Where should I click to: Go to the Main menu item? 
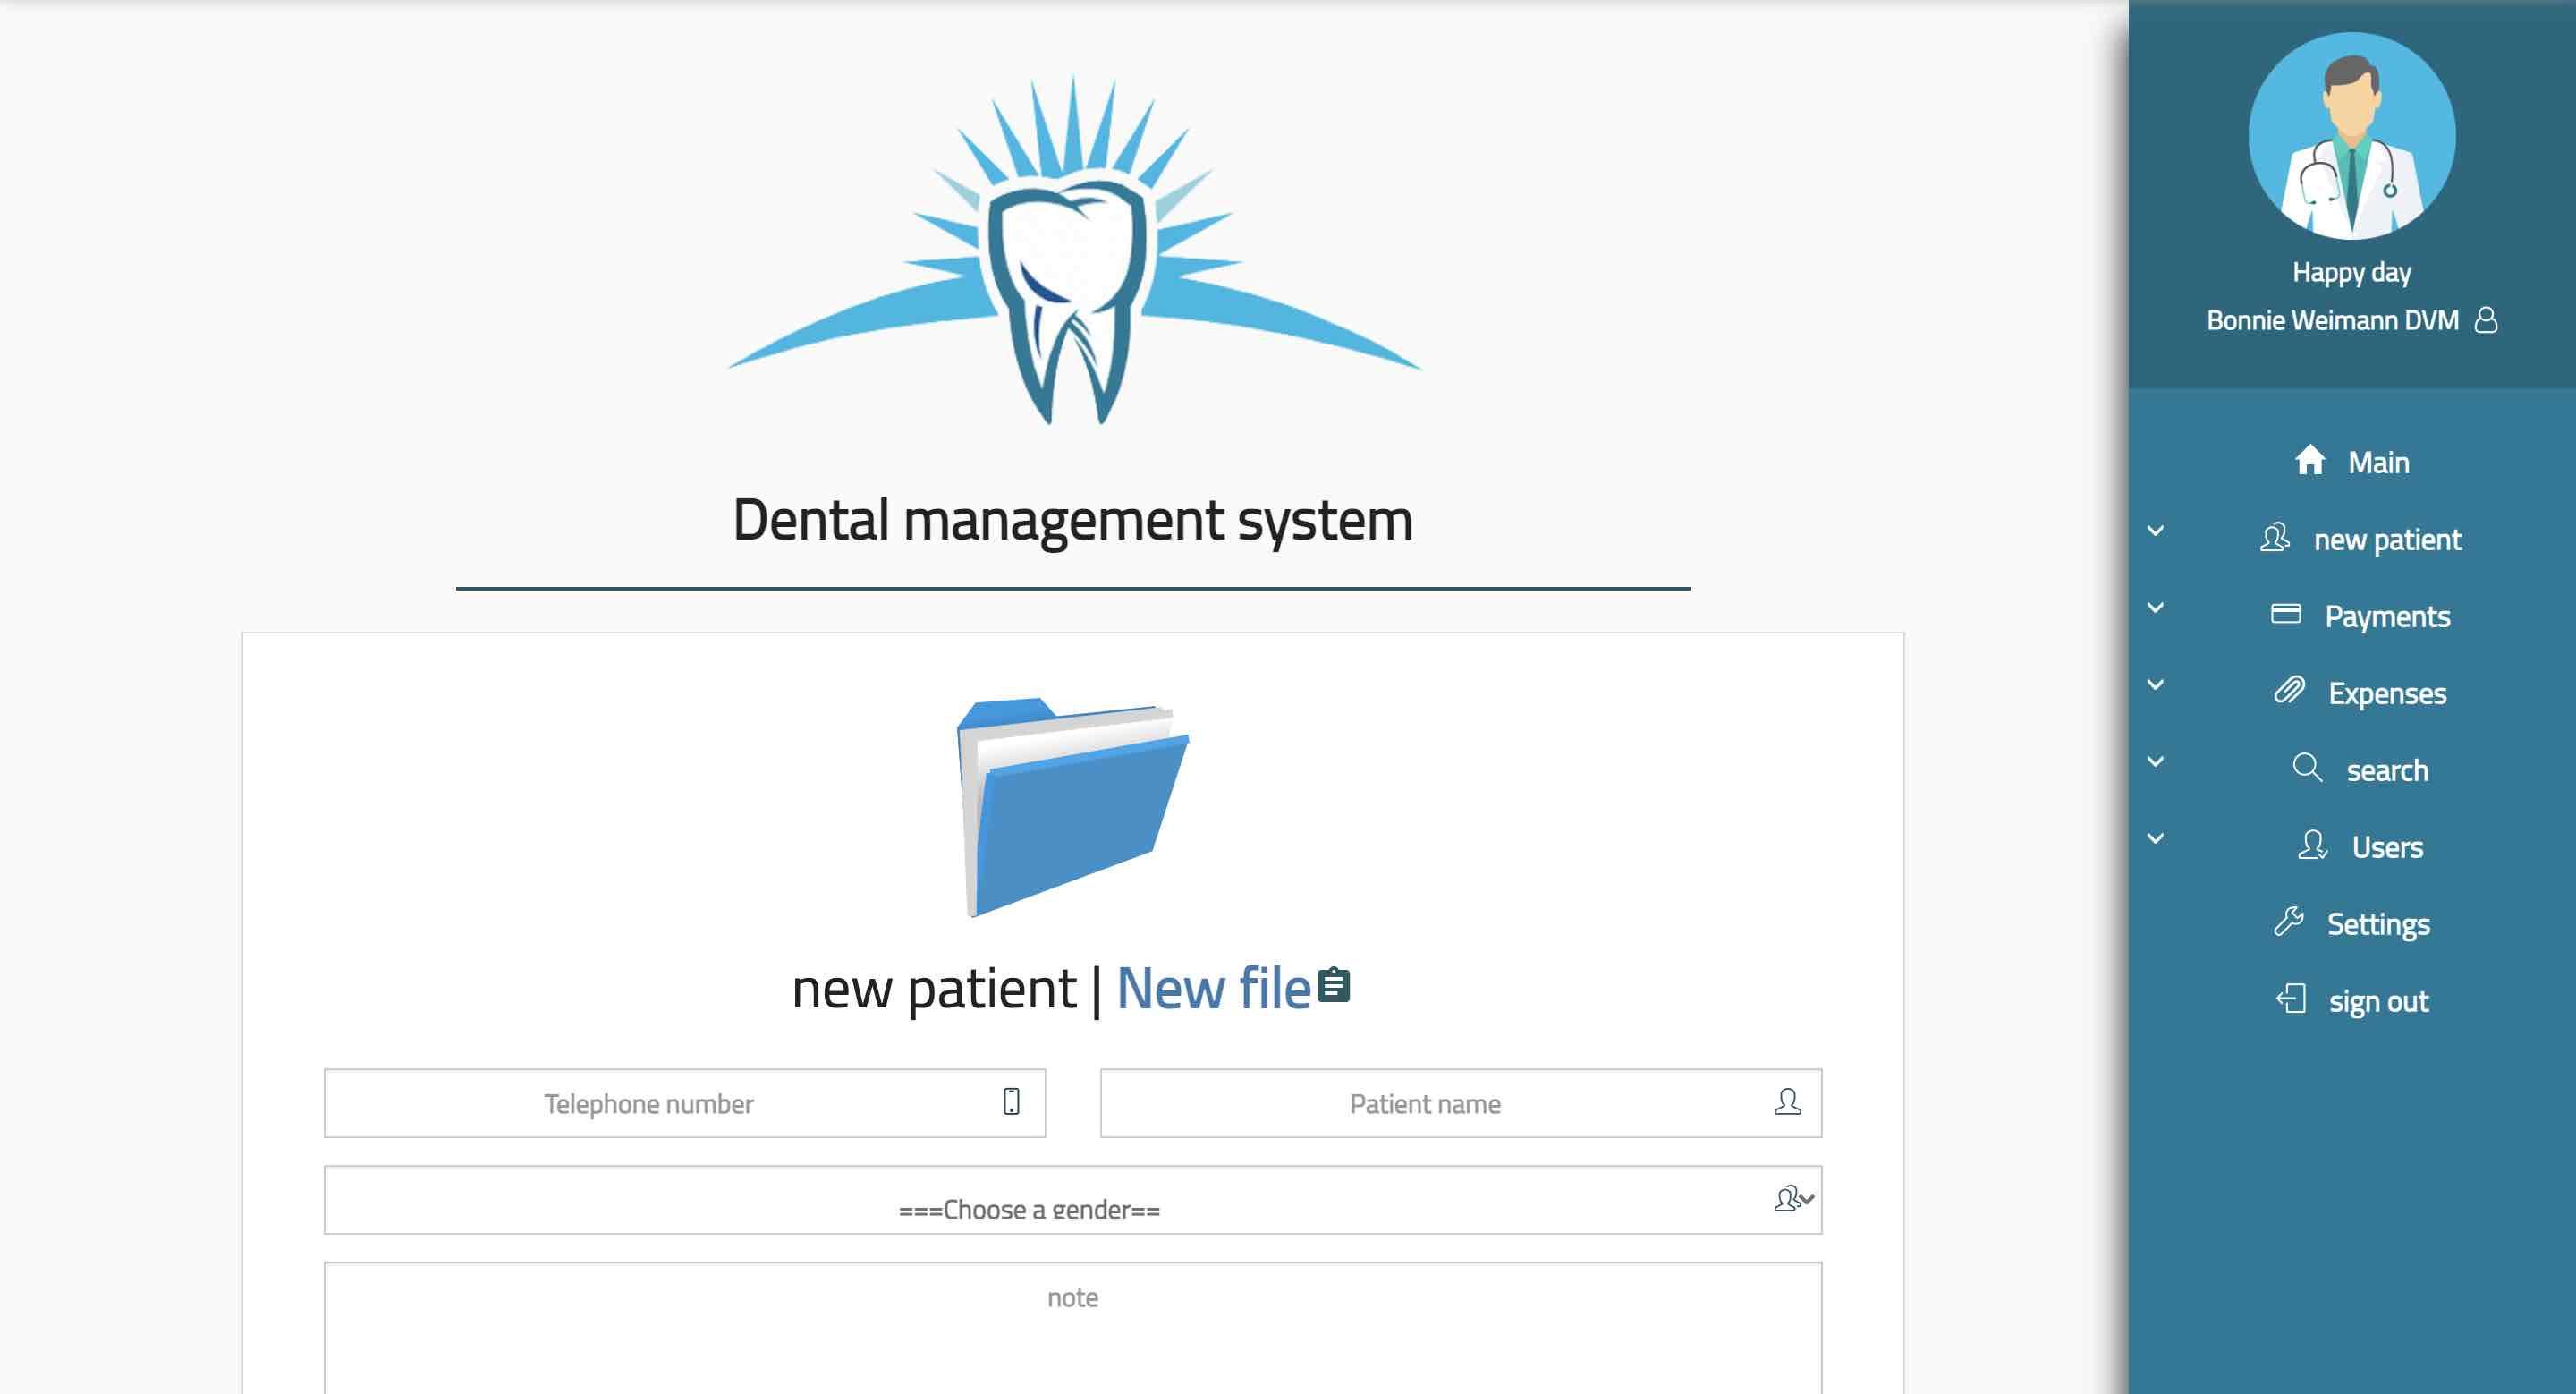pos(2352,462)
